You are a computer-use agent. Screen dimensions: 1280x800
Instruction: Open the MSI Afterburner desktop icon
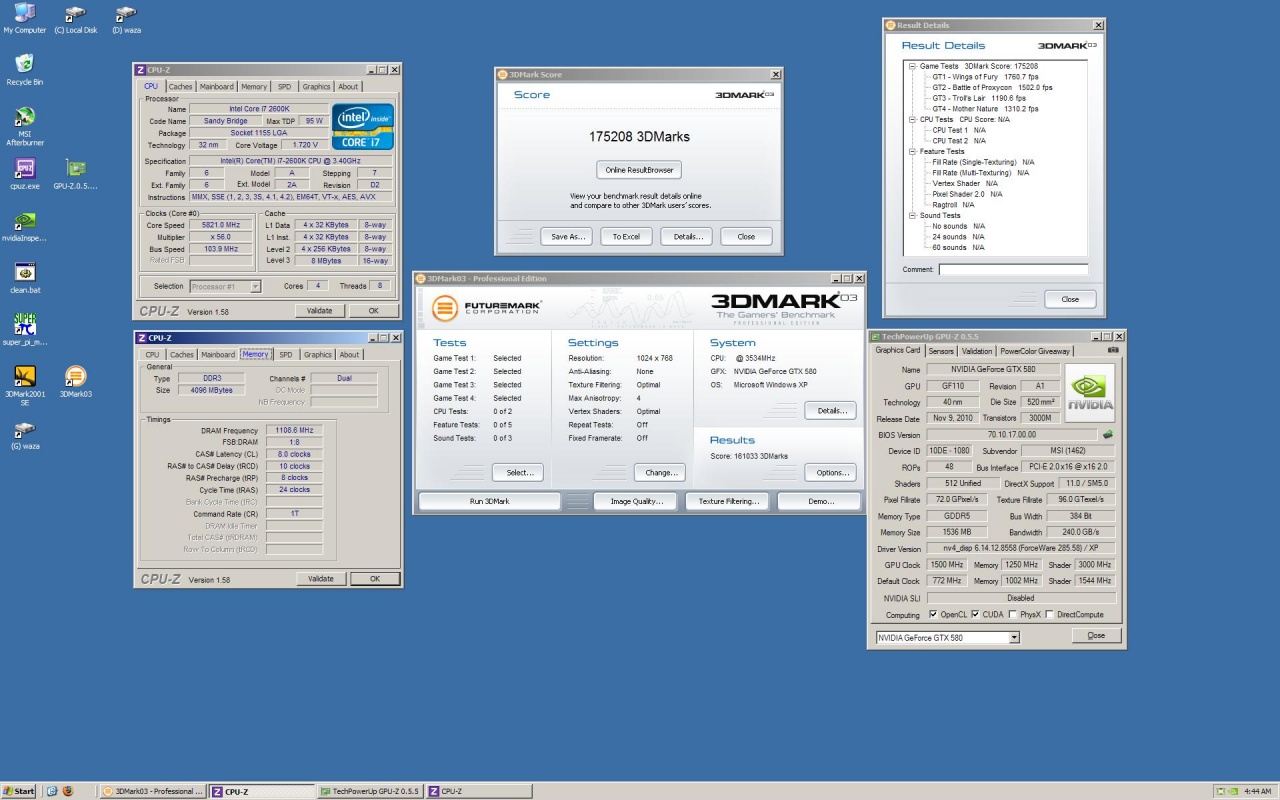25,117
